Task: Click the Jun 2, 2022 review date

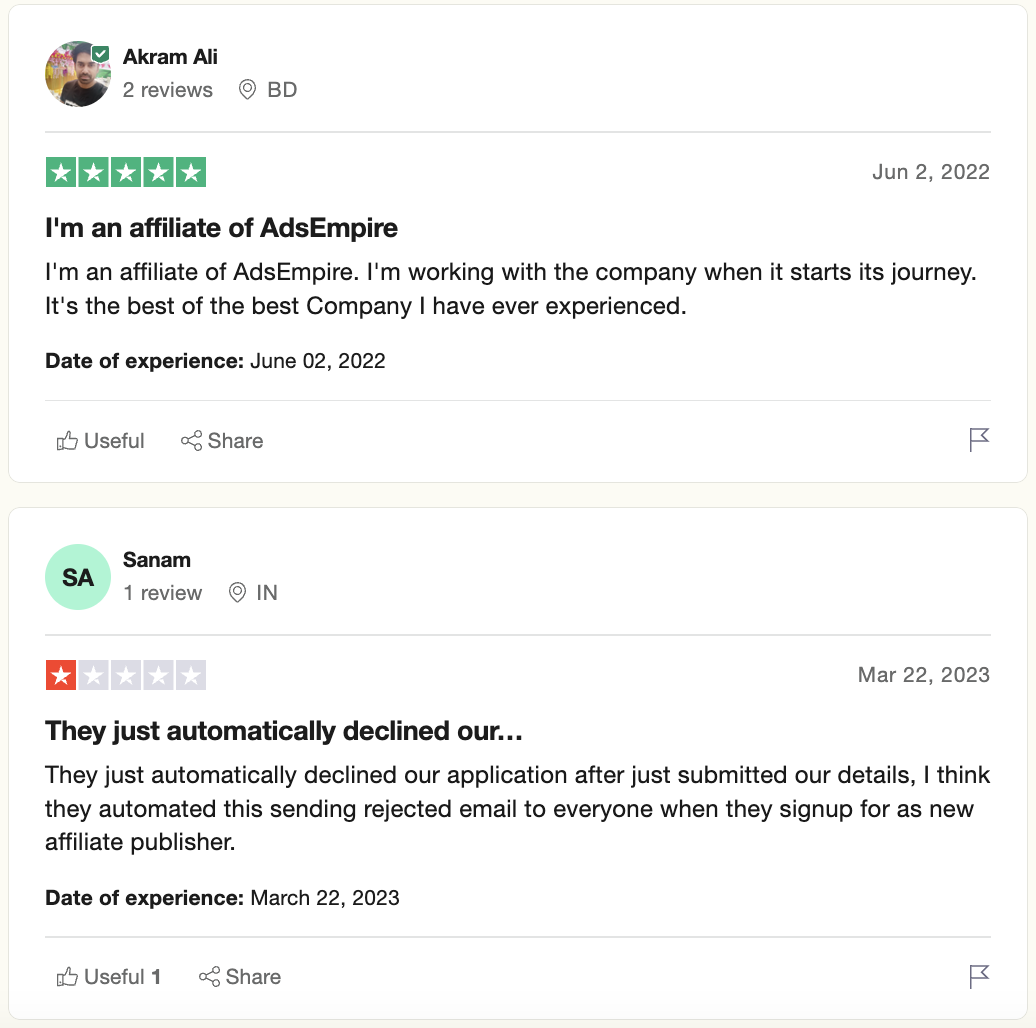Action: 930,171
